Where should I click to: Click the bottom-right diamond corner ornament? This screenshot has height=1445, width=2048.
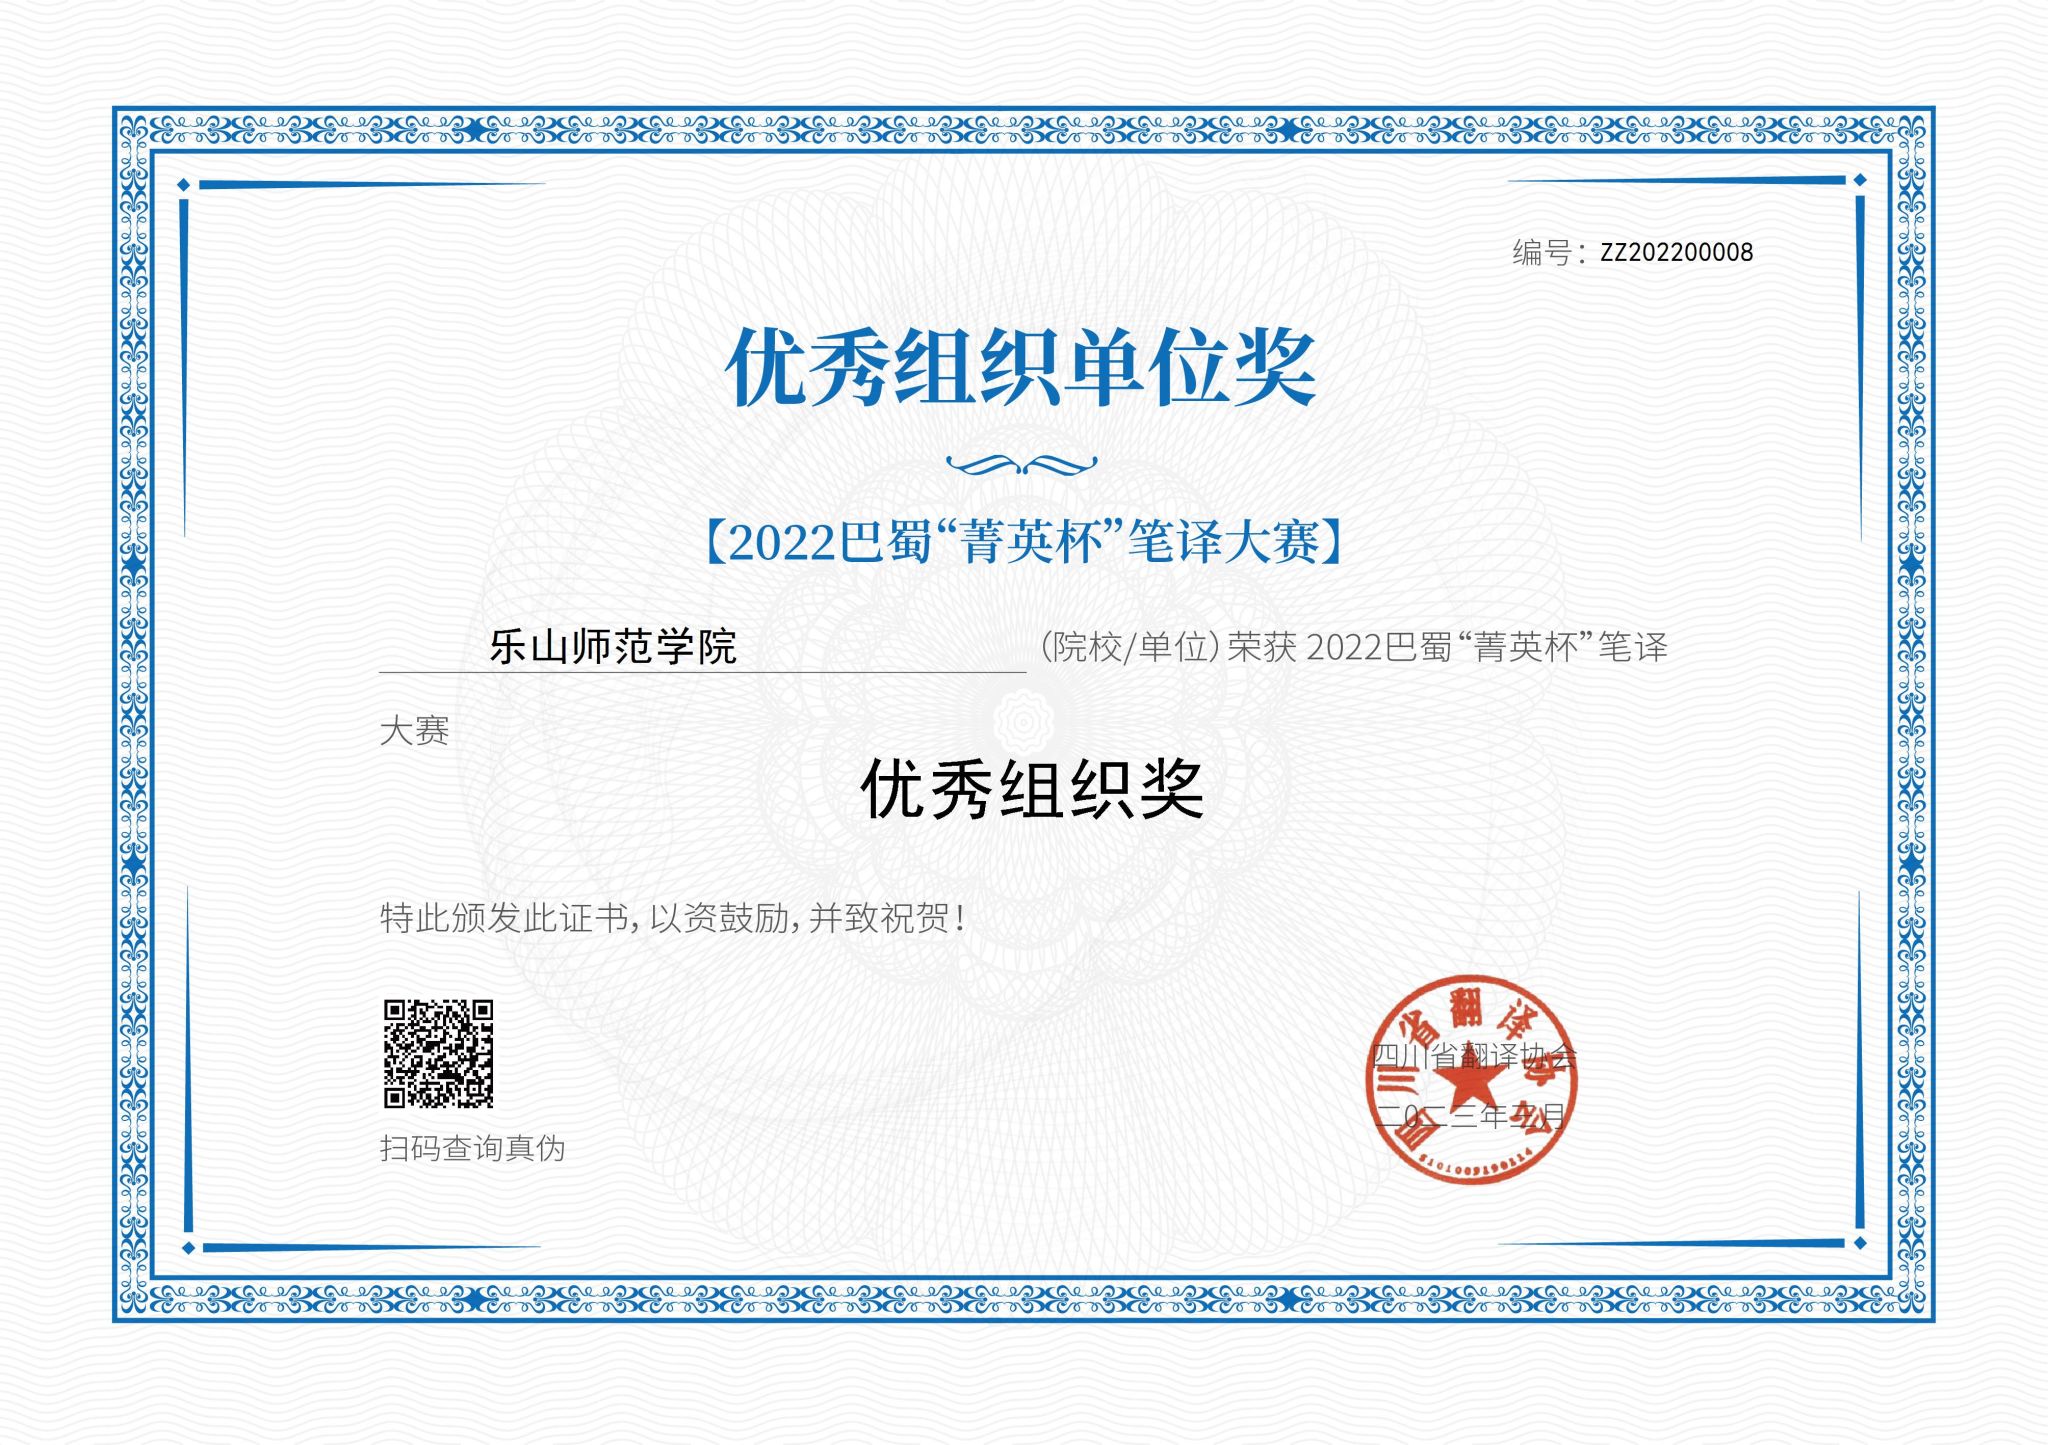(x=1859, y=1243)
